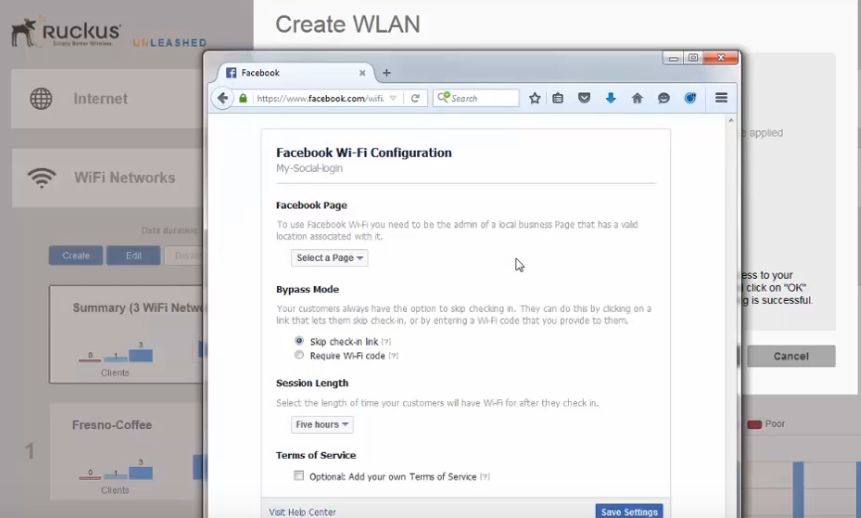
Task: Open the Select a Page dropdown
Action: coord(329,258)
